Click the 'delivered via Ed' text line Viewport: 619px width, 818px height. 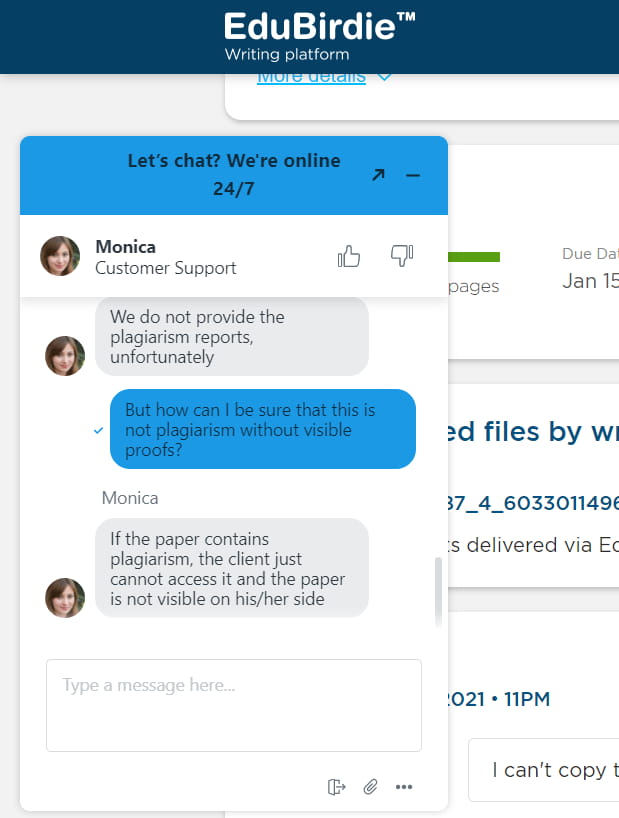[542, 545]
